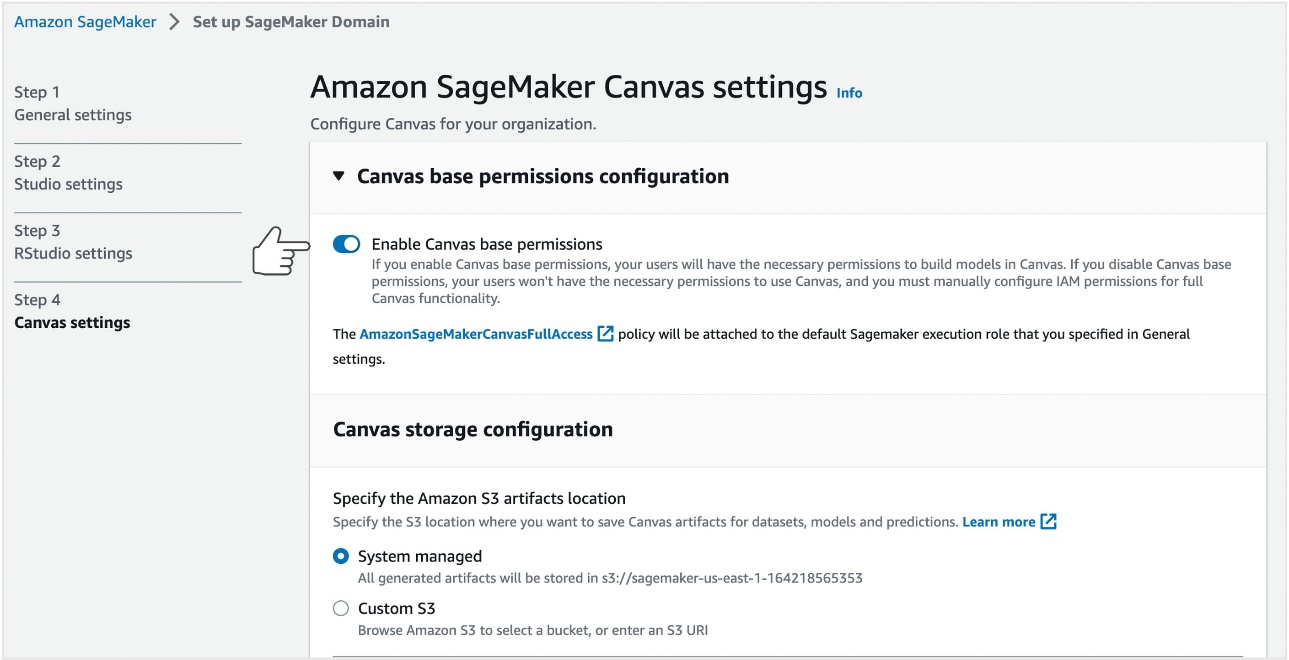The image size is (1289, 660).
Task: Select the System managed radio button
Action: [x=341, y=556]
